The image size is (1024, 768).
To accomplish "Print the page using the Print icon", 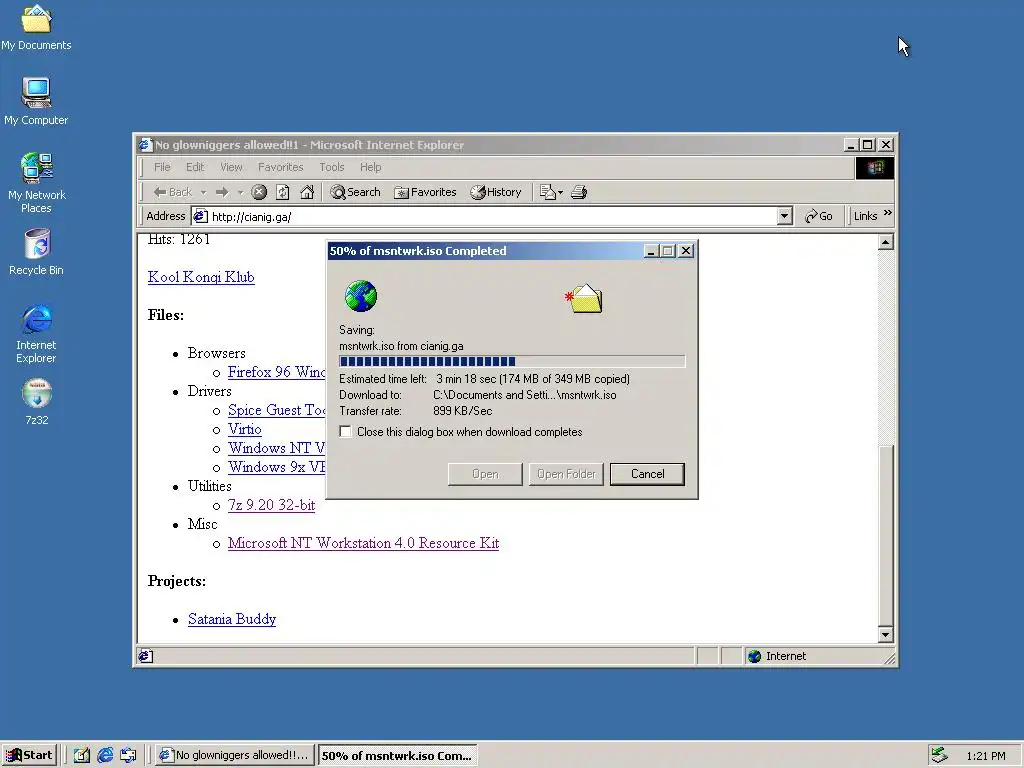I will click(579, 192).
